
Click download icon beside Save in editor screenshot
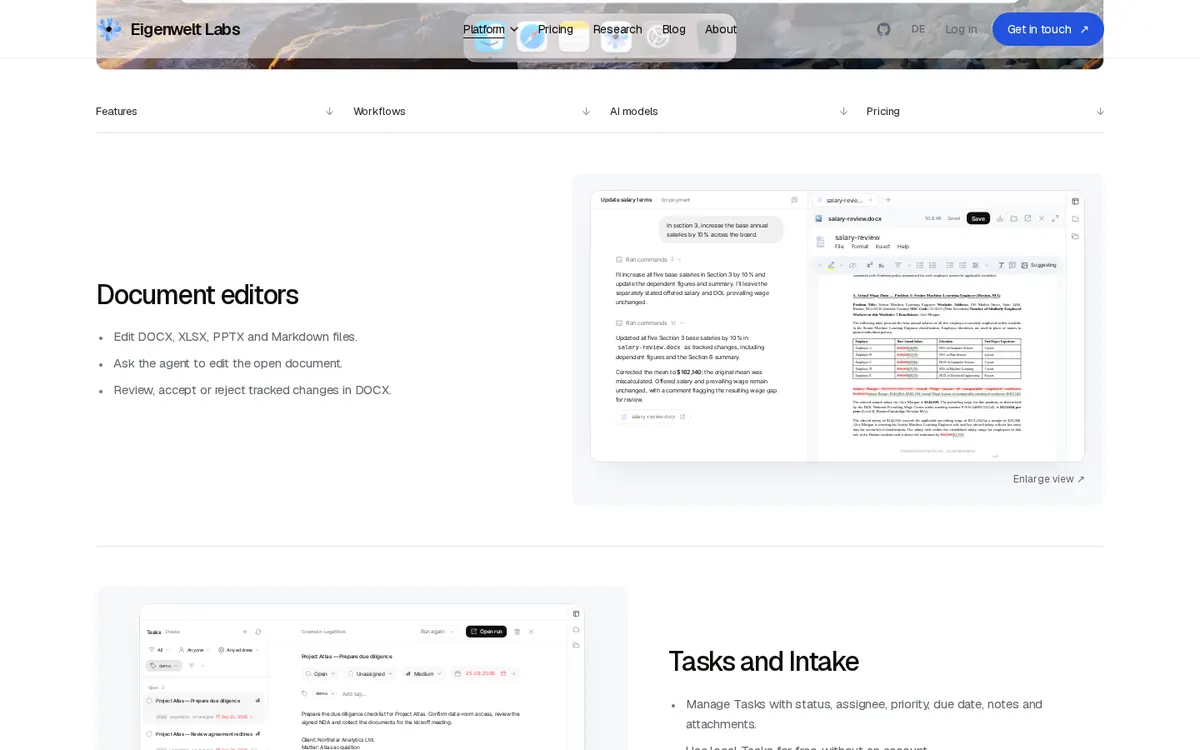coord(1000,218)
